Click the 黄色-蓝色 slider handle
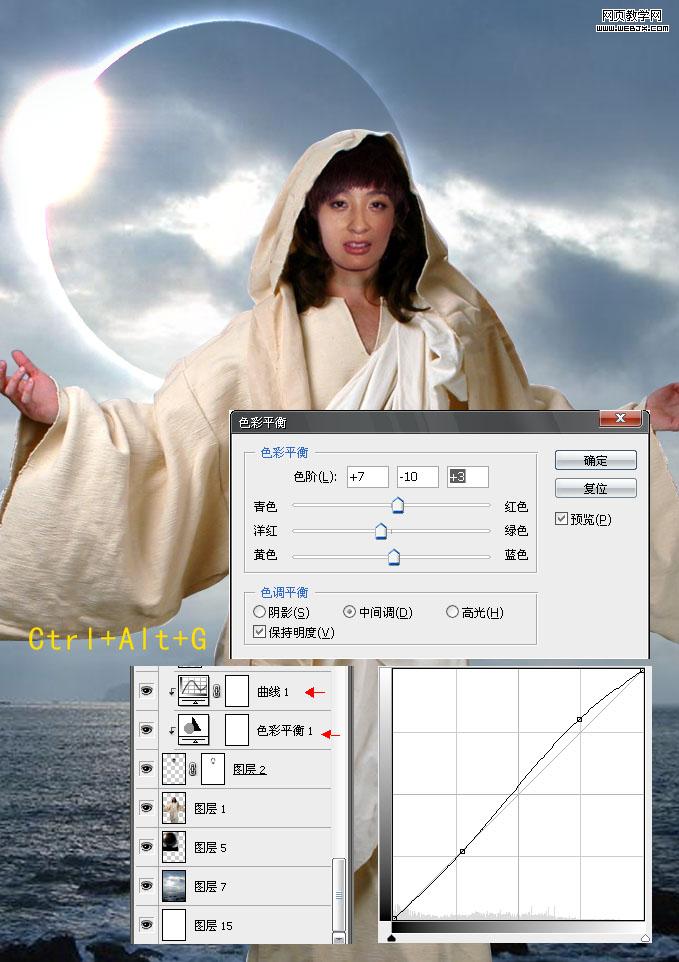The height and width of the screenshot is (962, 679). click(x=394, y=556)
